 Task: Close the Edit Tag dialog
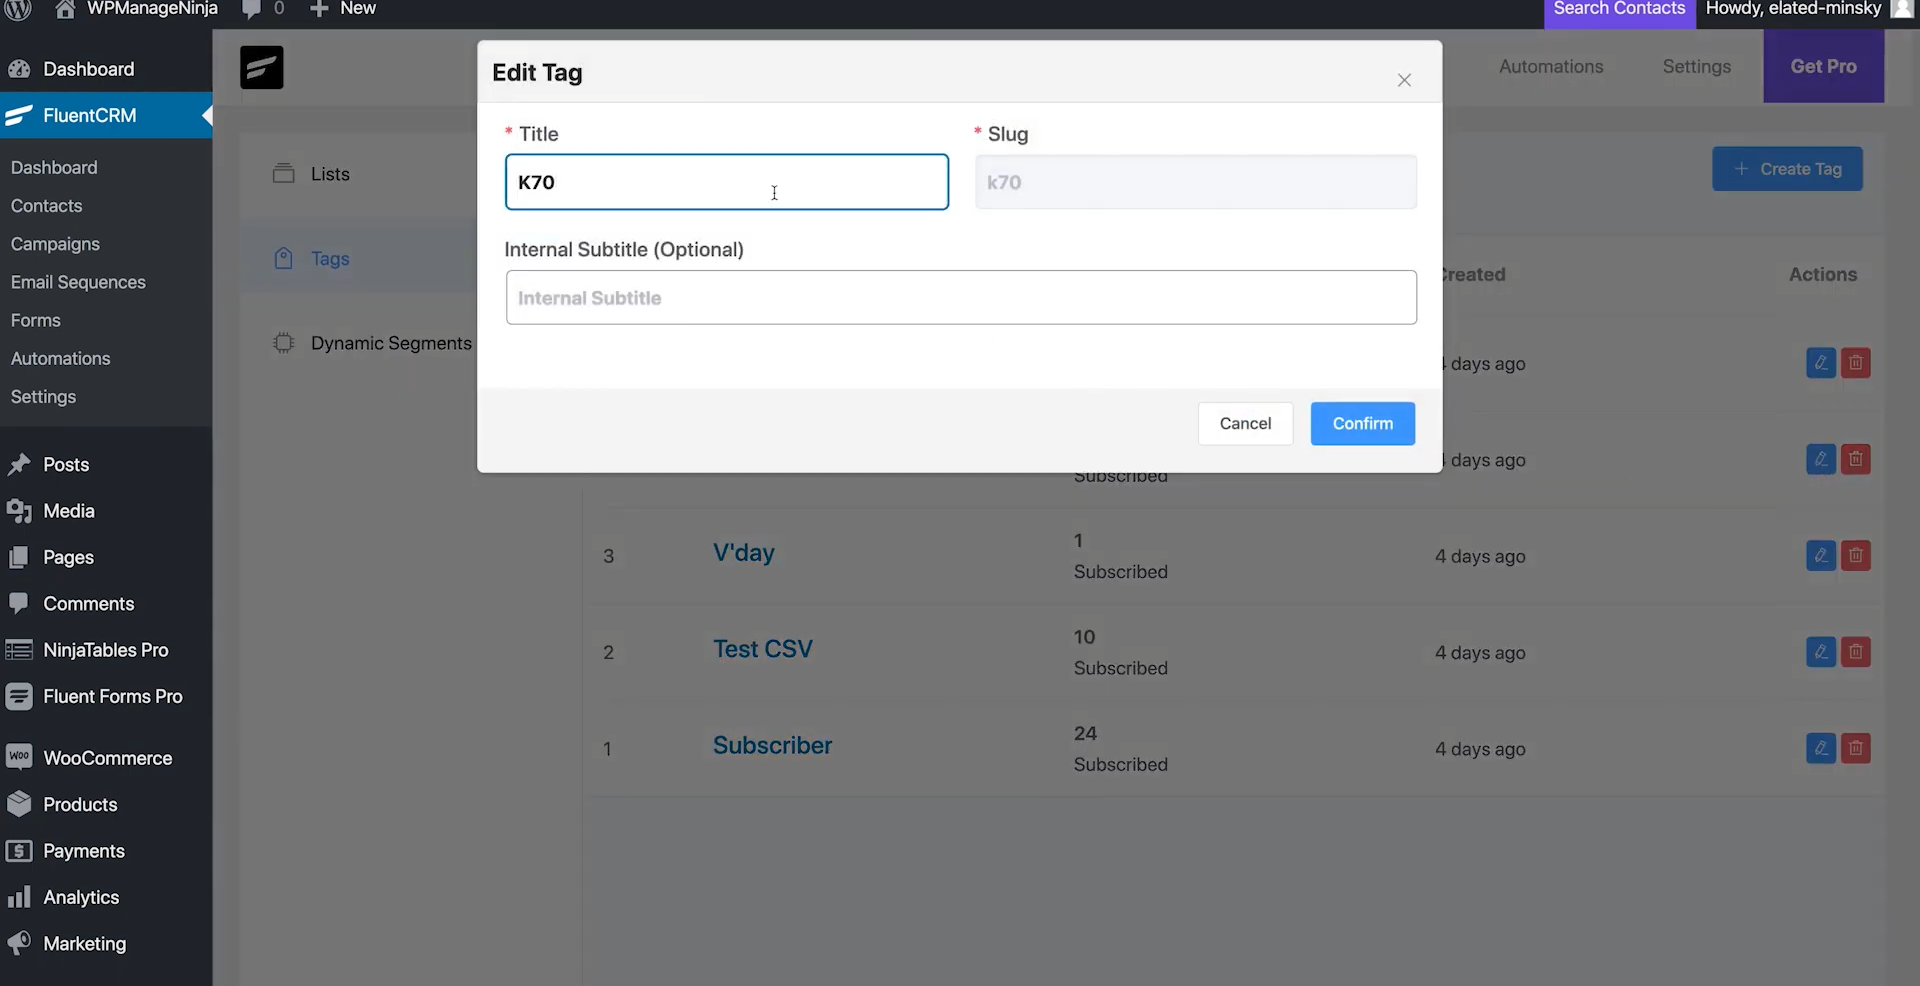1404,80
